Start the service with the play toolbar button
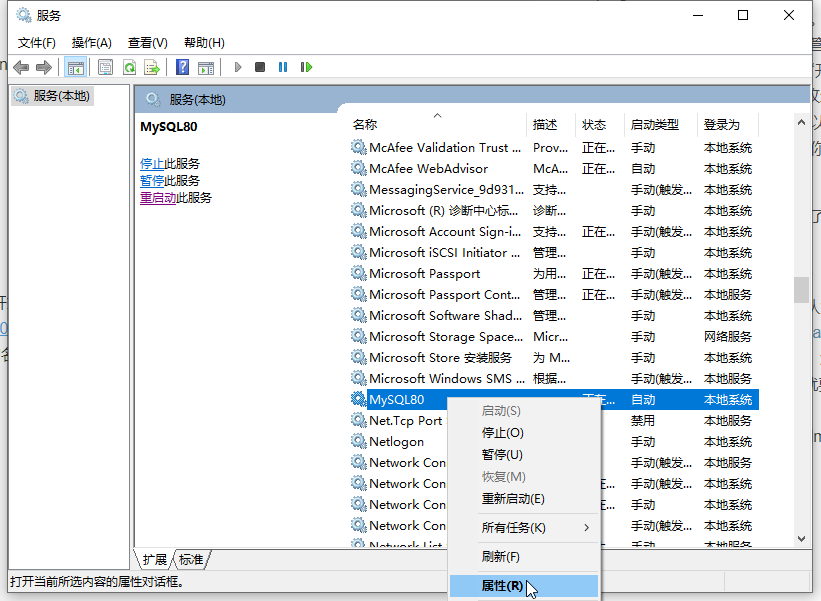This screenshot has width=821, height=601. (x=238, y=67)
